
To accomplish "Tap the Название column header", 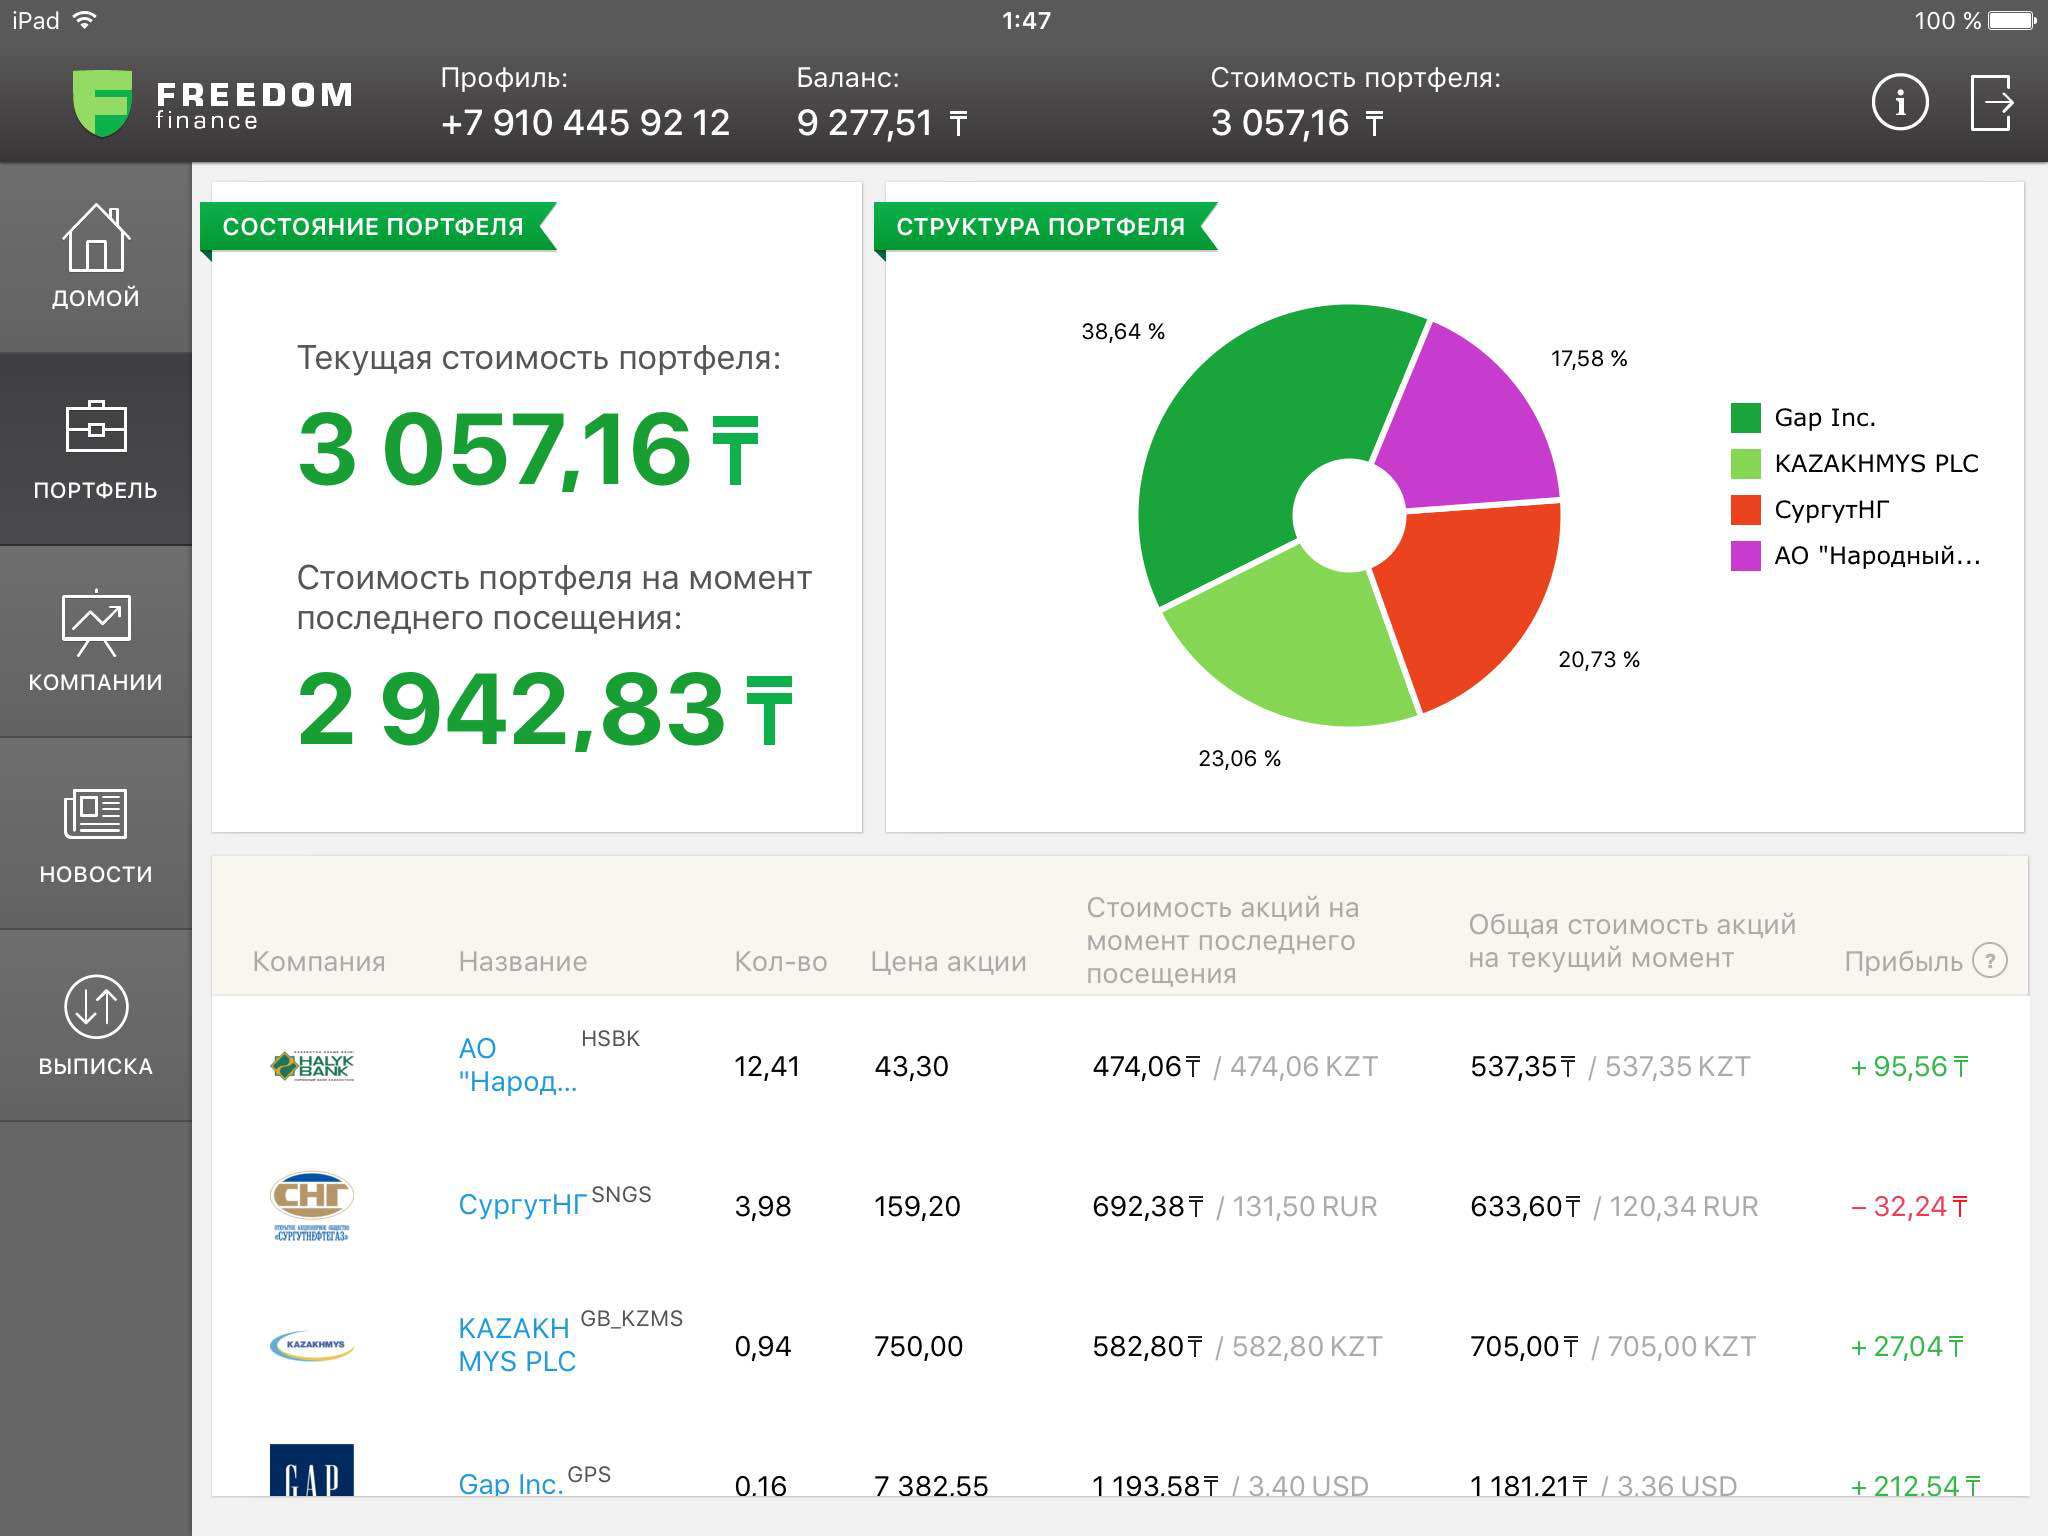I will coord(523,961).
